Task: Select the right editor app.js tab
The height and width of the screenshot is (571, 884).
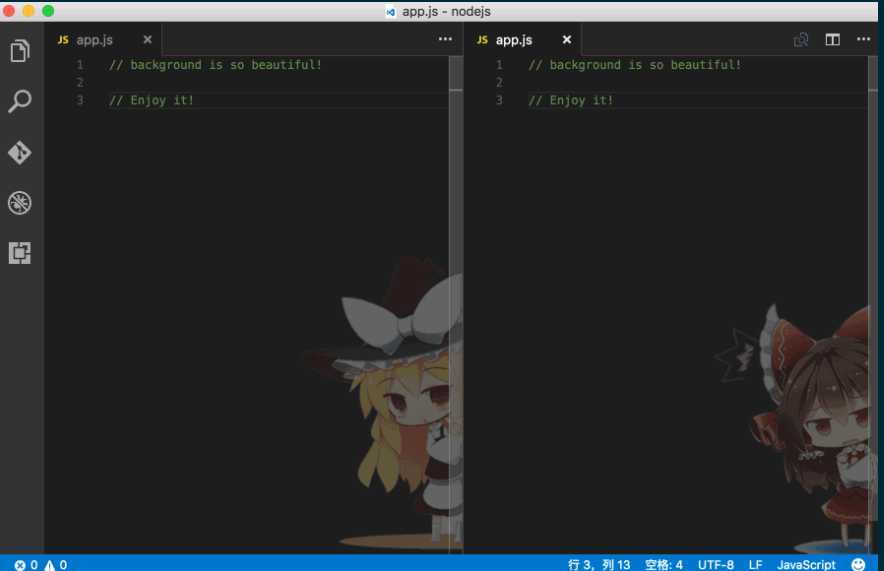Action: (523, 39)
